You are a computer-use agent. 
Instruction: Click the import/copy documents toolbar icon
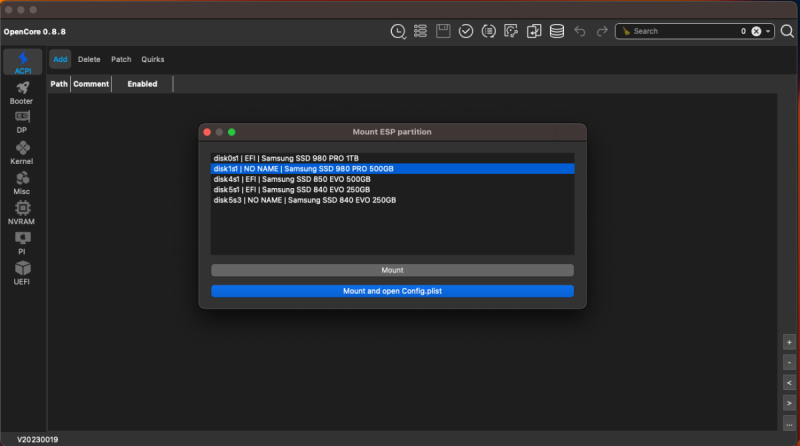coord(534,31)
